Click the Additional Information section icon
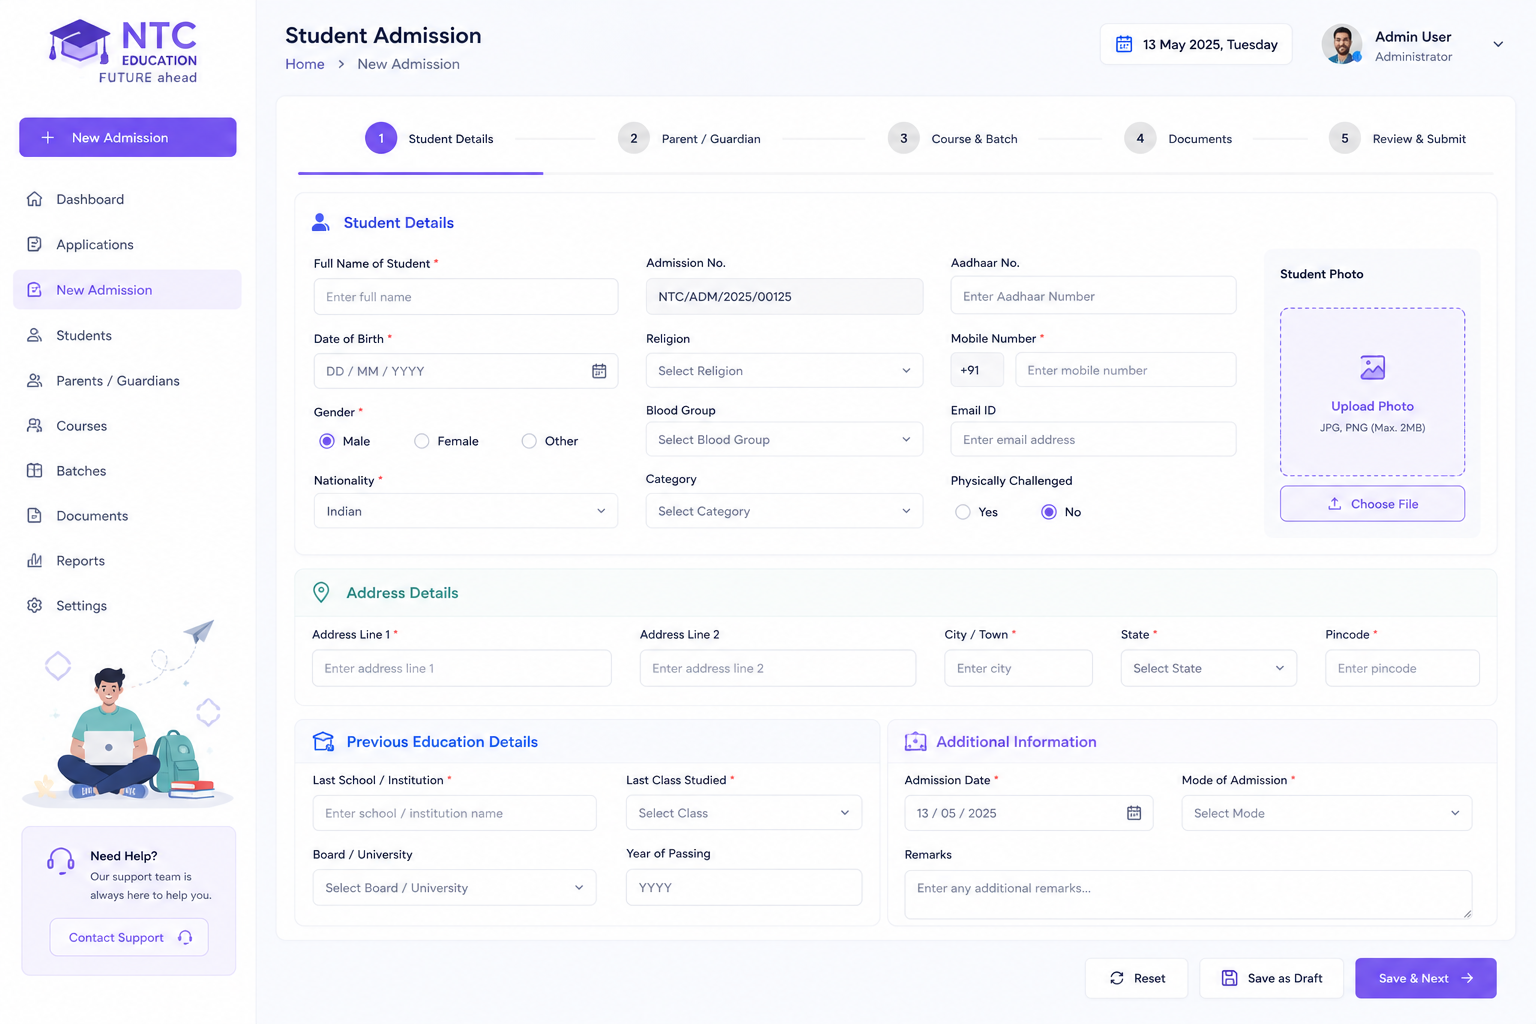This screenshot has height=1024, width=1536. (915, 742)
